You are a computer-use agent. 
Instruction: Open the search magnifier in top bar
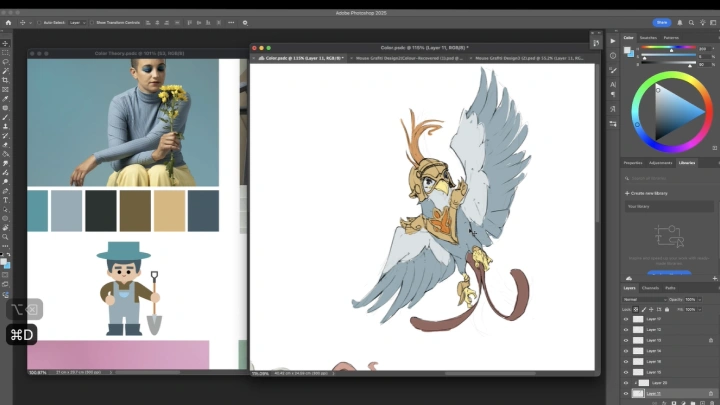click(691, 22)
